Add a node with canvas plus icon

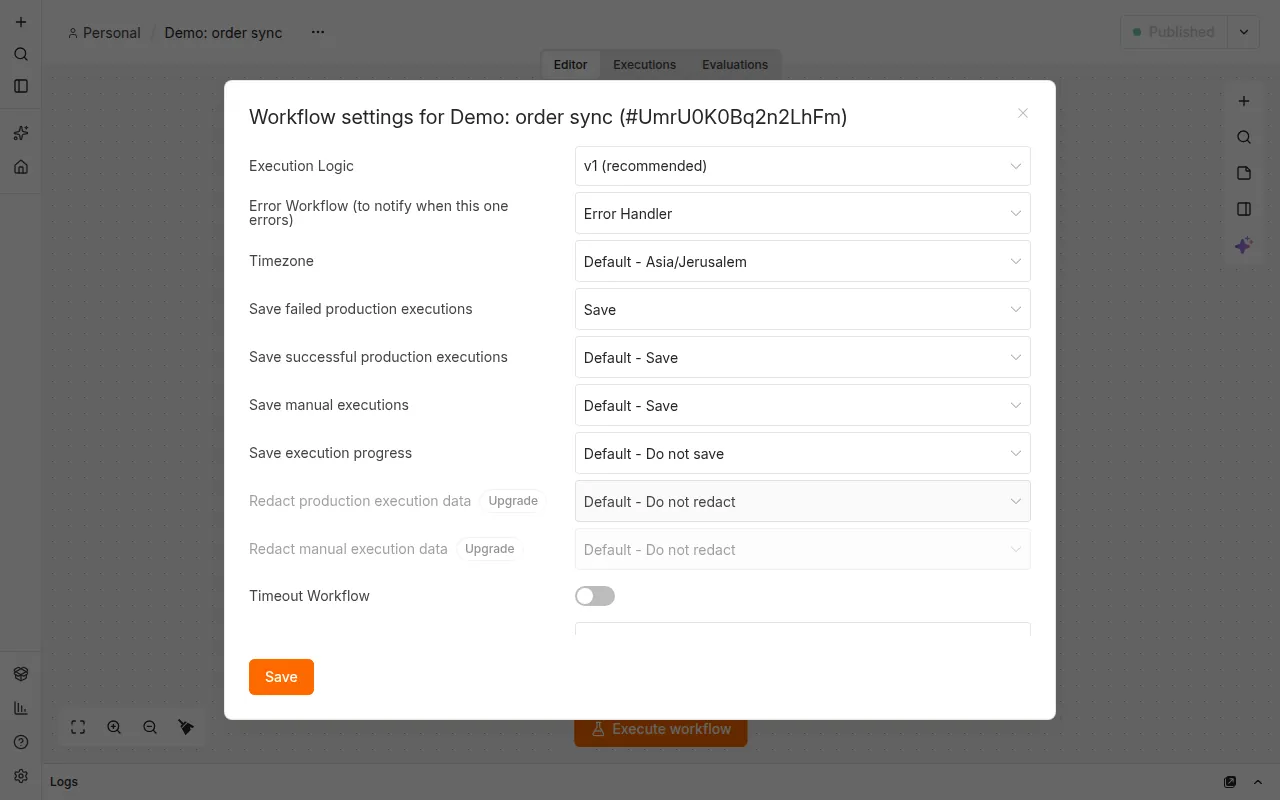pos(1244,101)
